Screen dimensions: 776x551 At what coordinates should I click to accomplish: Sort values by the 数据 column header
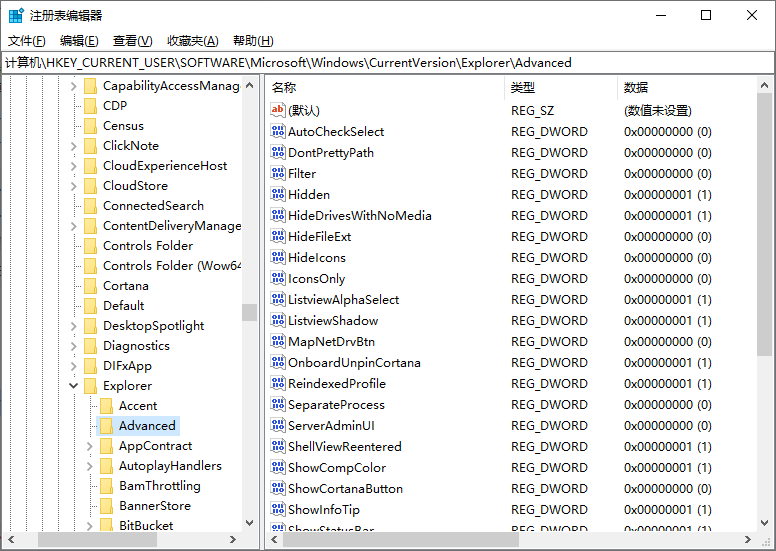click(687, 88)
